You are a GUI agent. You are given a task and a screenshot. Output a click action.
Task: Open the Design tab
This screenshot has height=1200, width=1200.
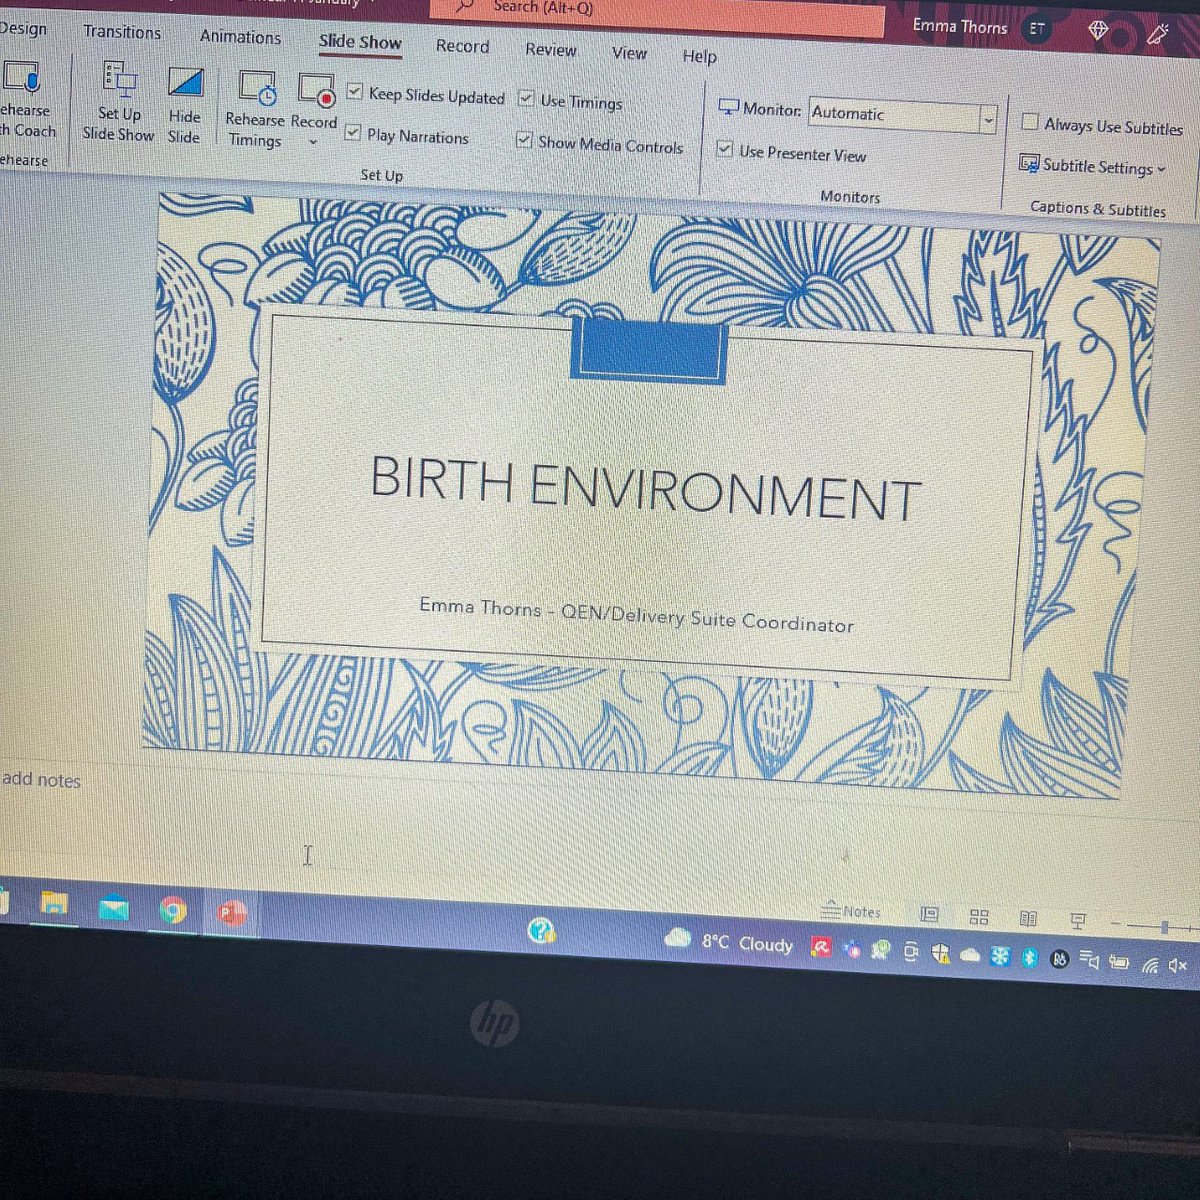click(x=23, y=28)
